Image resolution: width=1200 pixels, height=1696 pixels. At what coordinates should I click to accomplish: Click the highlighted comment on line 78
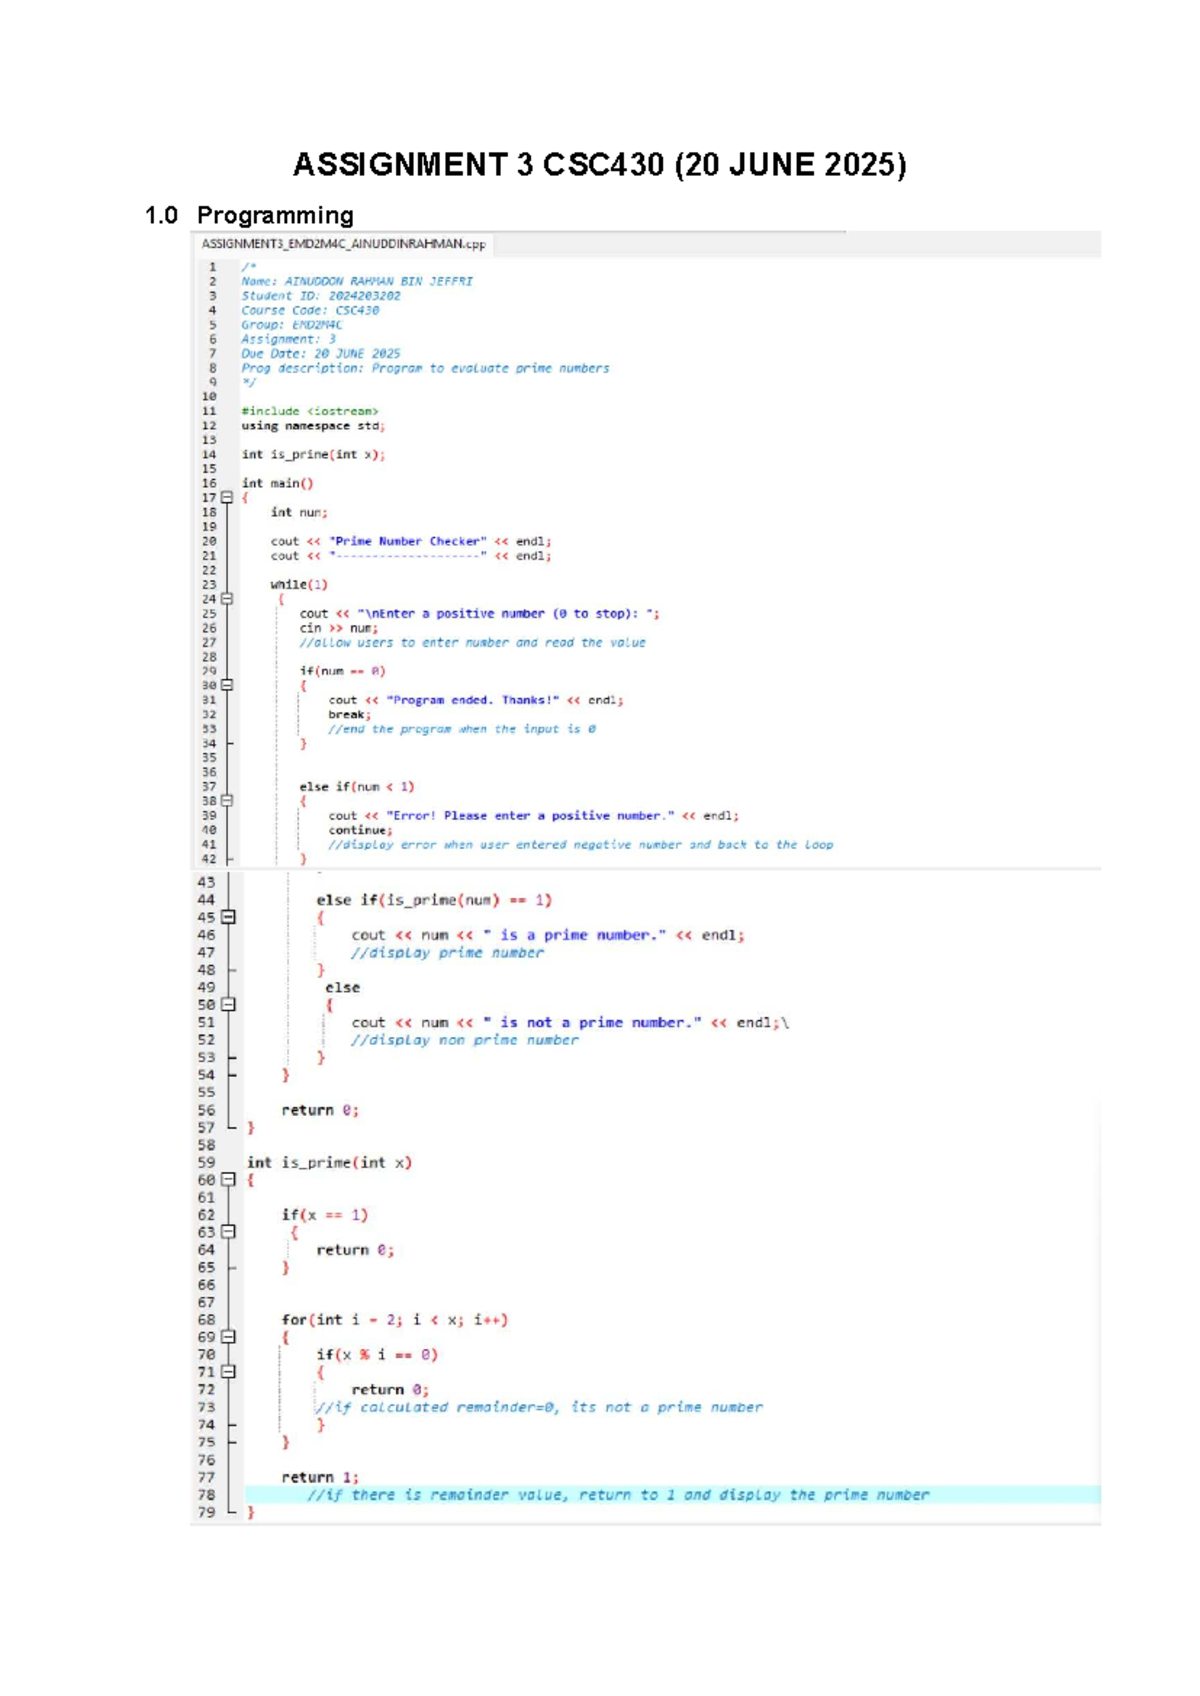618,1495
